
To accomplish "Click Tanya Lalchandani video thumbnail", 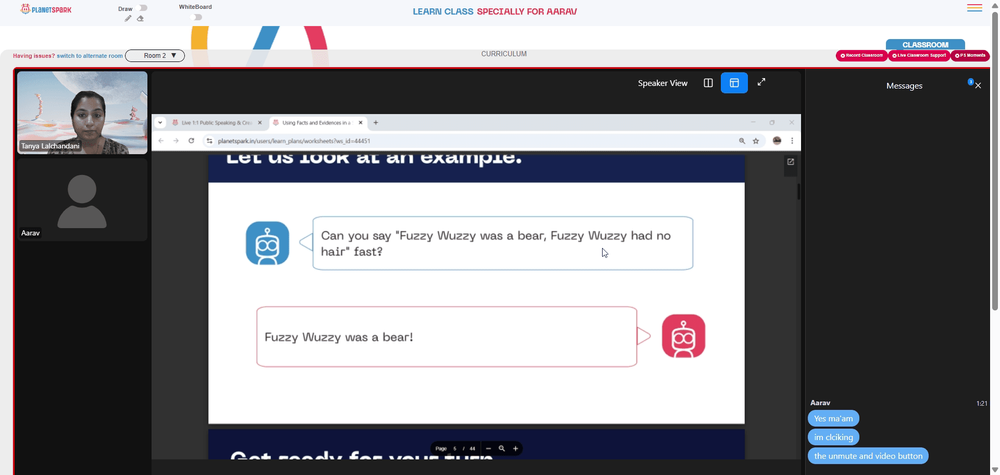I will pyautogui.click(x=82, y=113).
